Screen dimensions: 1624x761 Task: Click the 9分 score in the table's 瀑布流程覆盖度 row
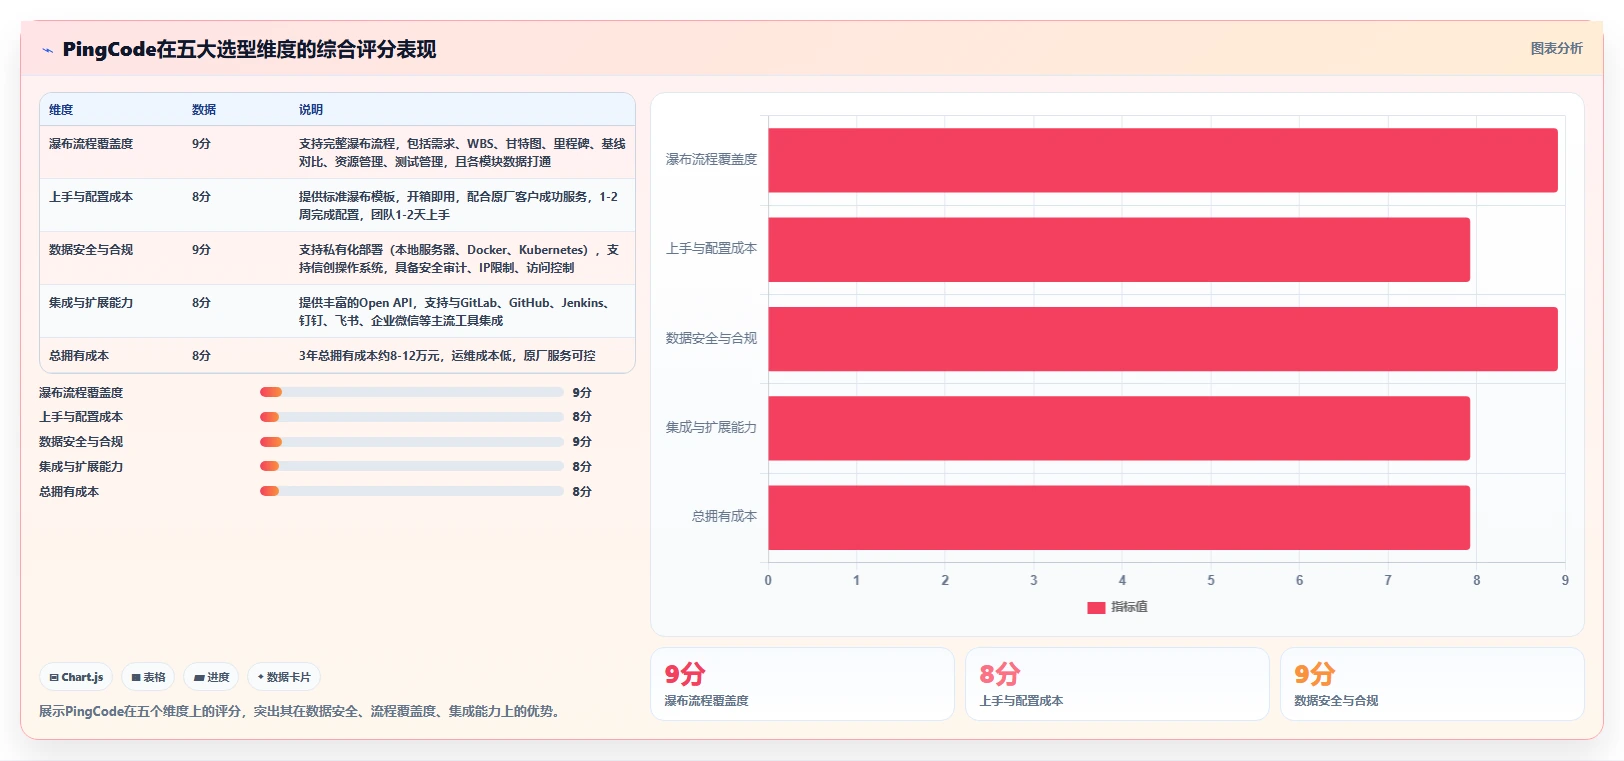[201, 144]
